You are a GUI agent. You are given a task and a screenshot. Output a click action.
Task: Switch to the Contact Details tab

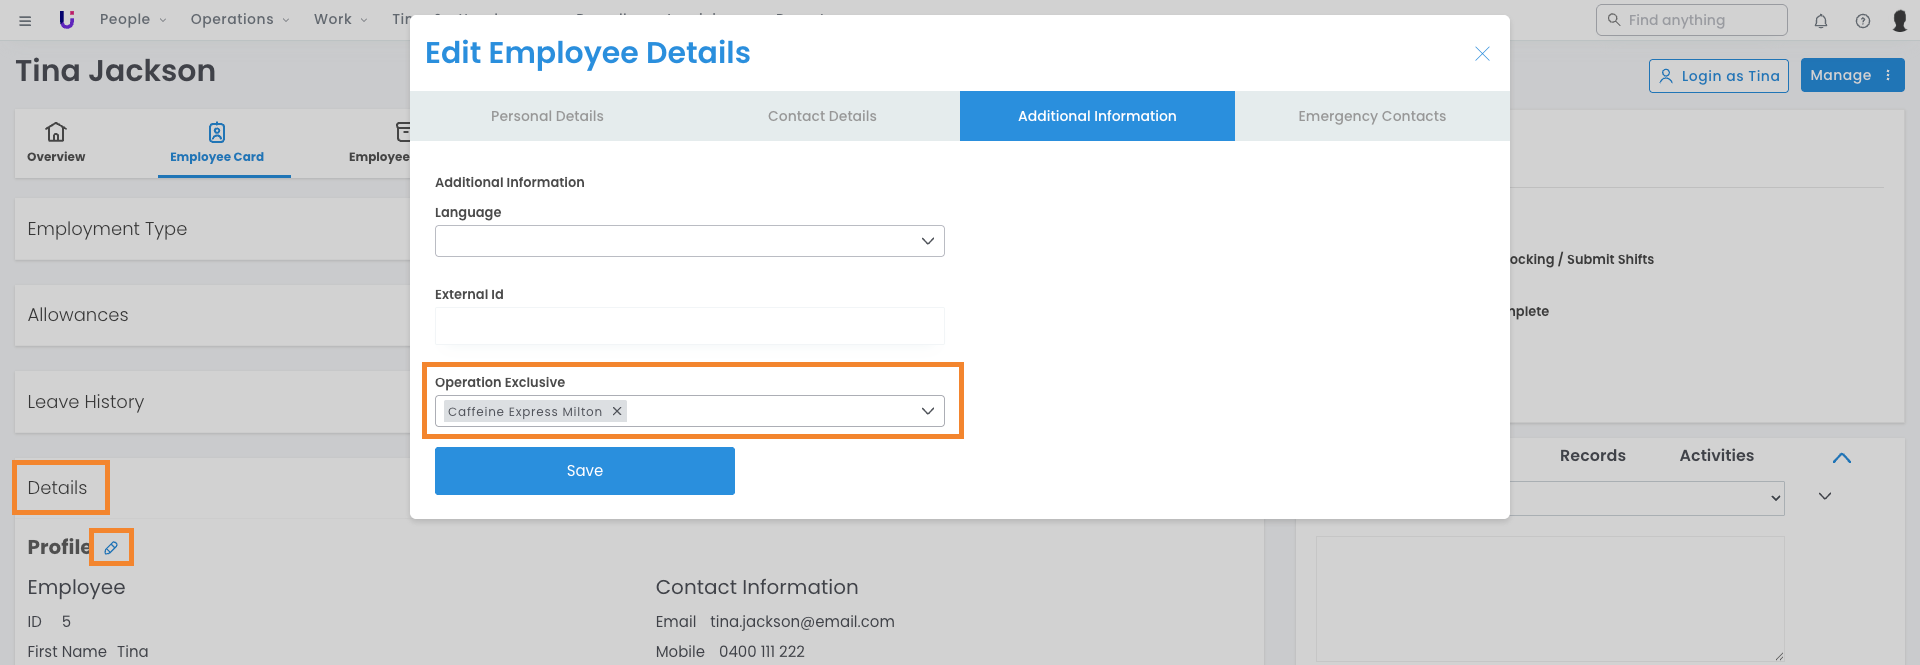(x=822, y=116)
